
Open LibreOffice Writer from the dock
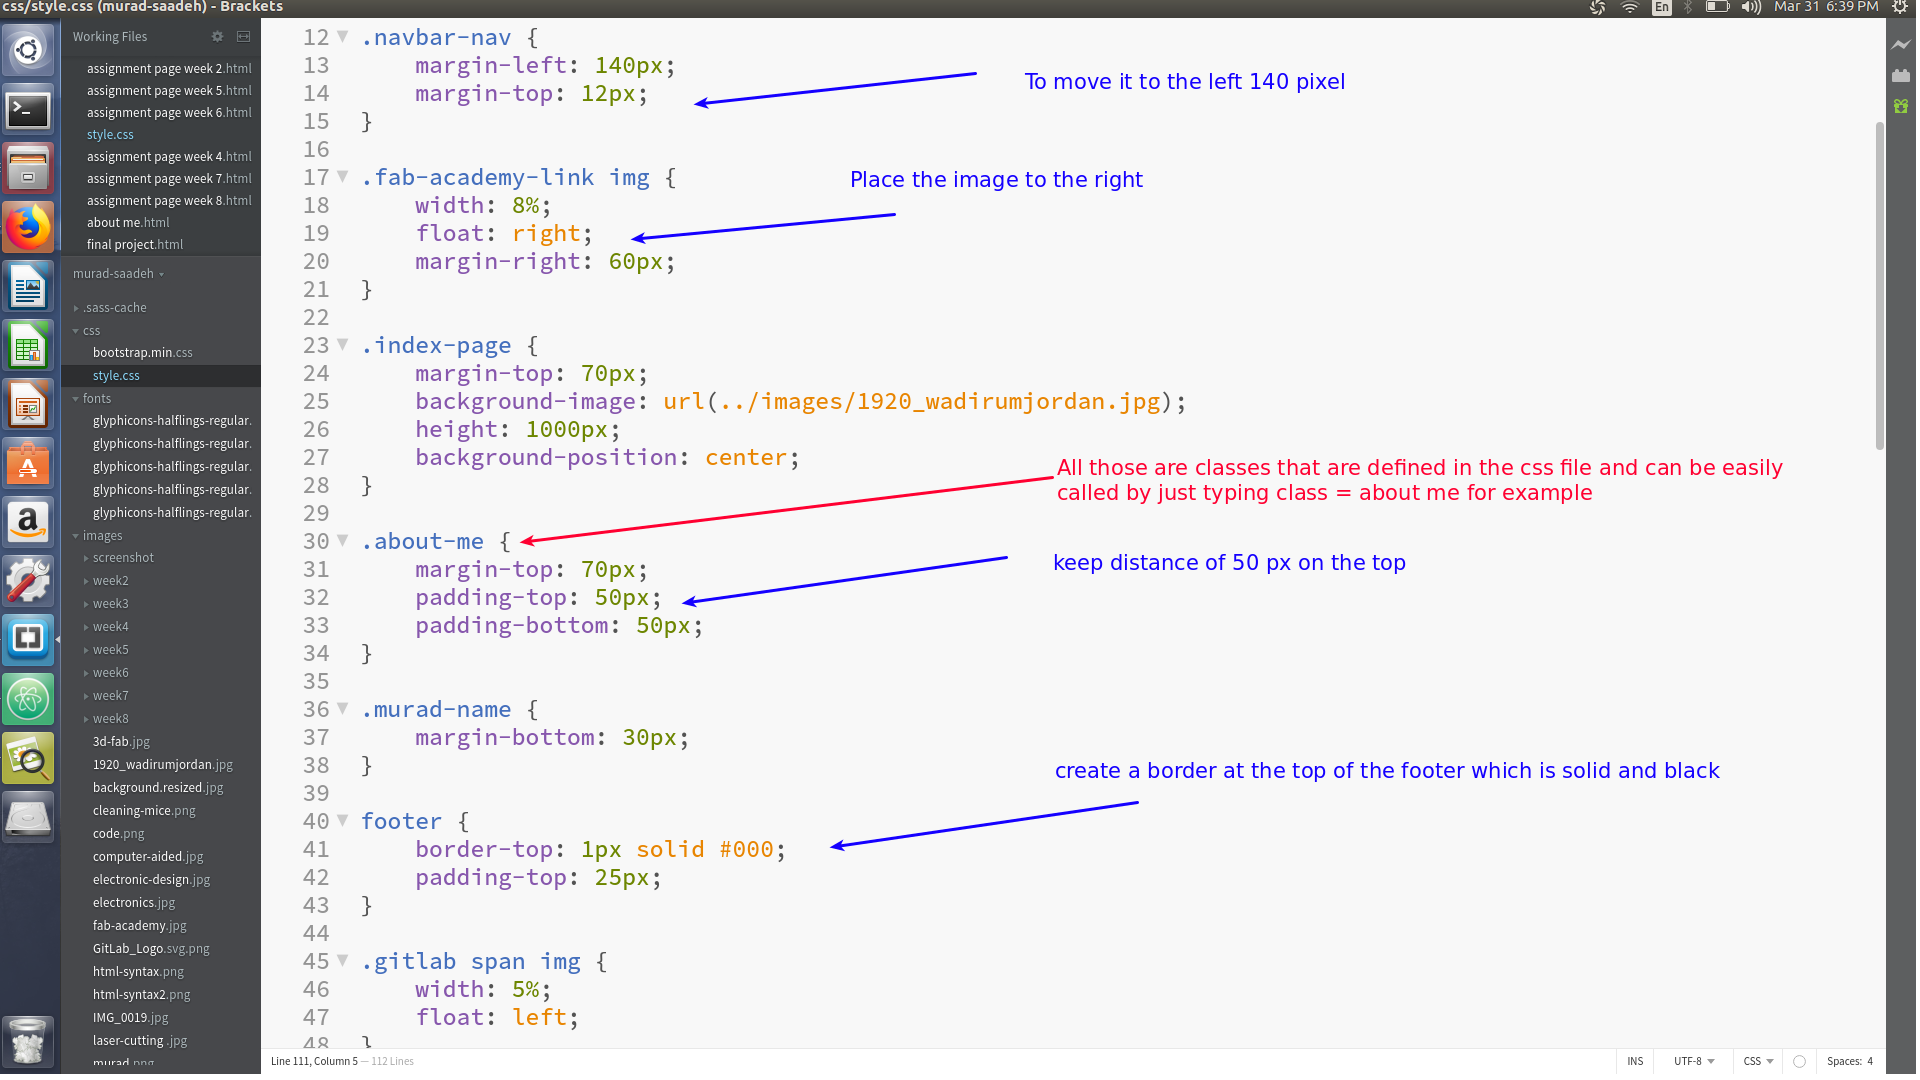click(28, 288)
